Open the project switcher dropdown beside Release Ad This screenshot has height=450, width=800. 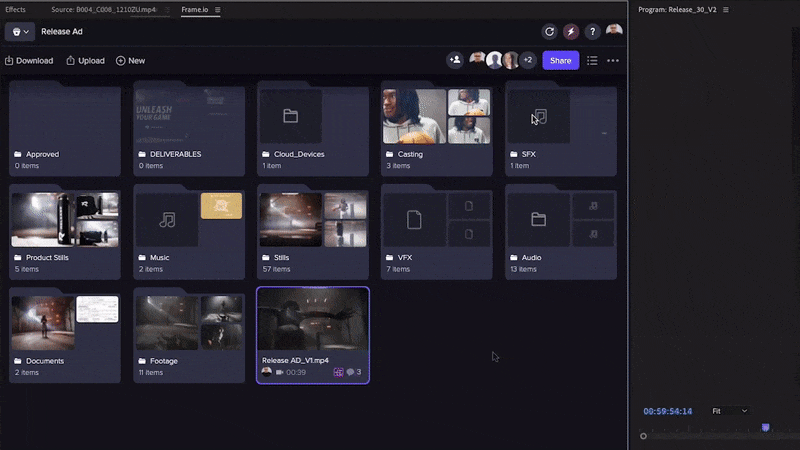(20, 32)
